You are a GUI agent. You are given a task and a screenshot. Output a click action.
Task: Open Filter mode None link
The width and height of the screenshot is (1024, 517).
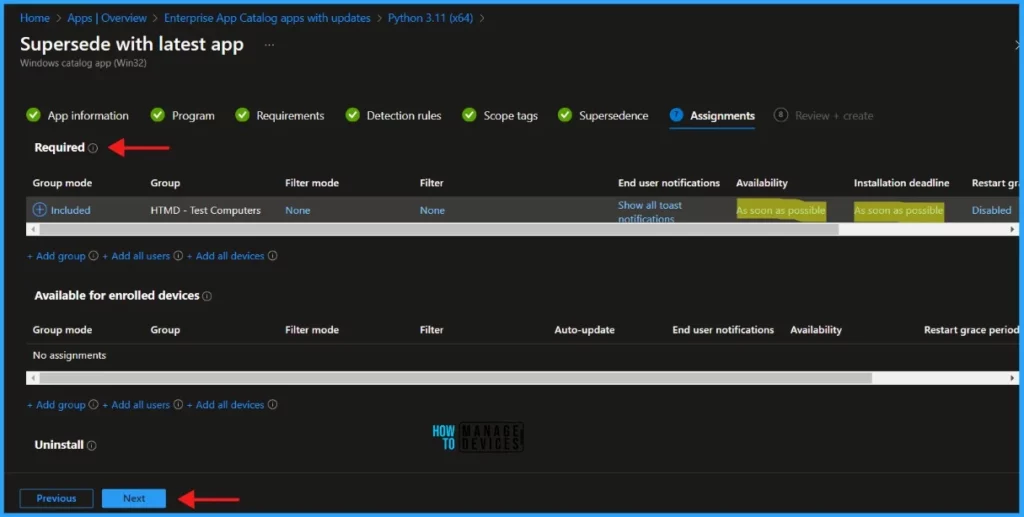[x=298, y=210]
